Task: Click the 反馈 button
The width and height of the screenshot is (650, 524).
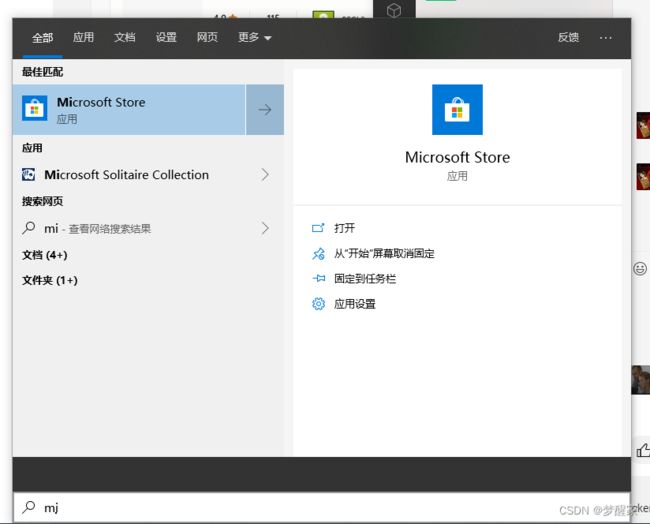Action: coord(568,37)
